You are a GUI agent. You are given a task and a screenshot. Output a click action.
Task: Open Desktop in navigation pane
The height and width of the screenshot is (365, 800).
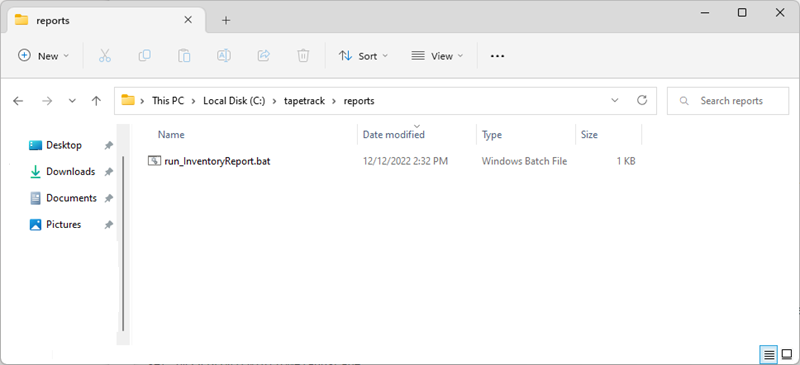[64, 145]
